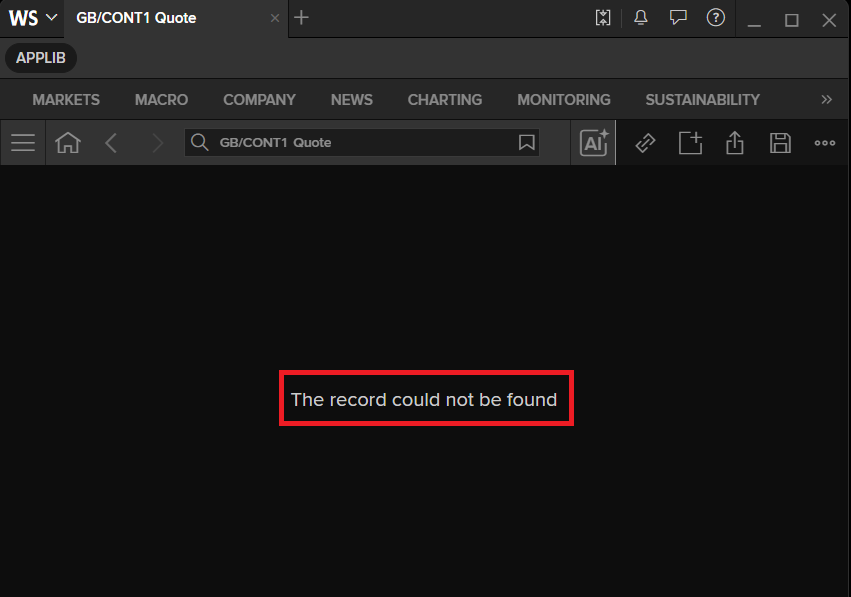Maximize the window

click(791, 20)
